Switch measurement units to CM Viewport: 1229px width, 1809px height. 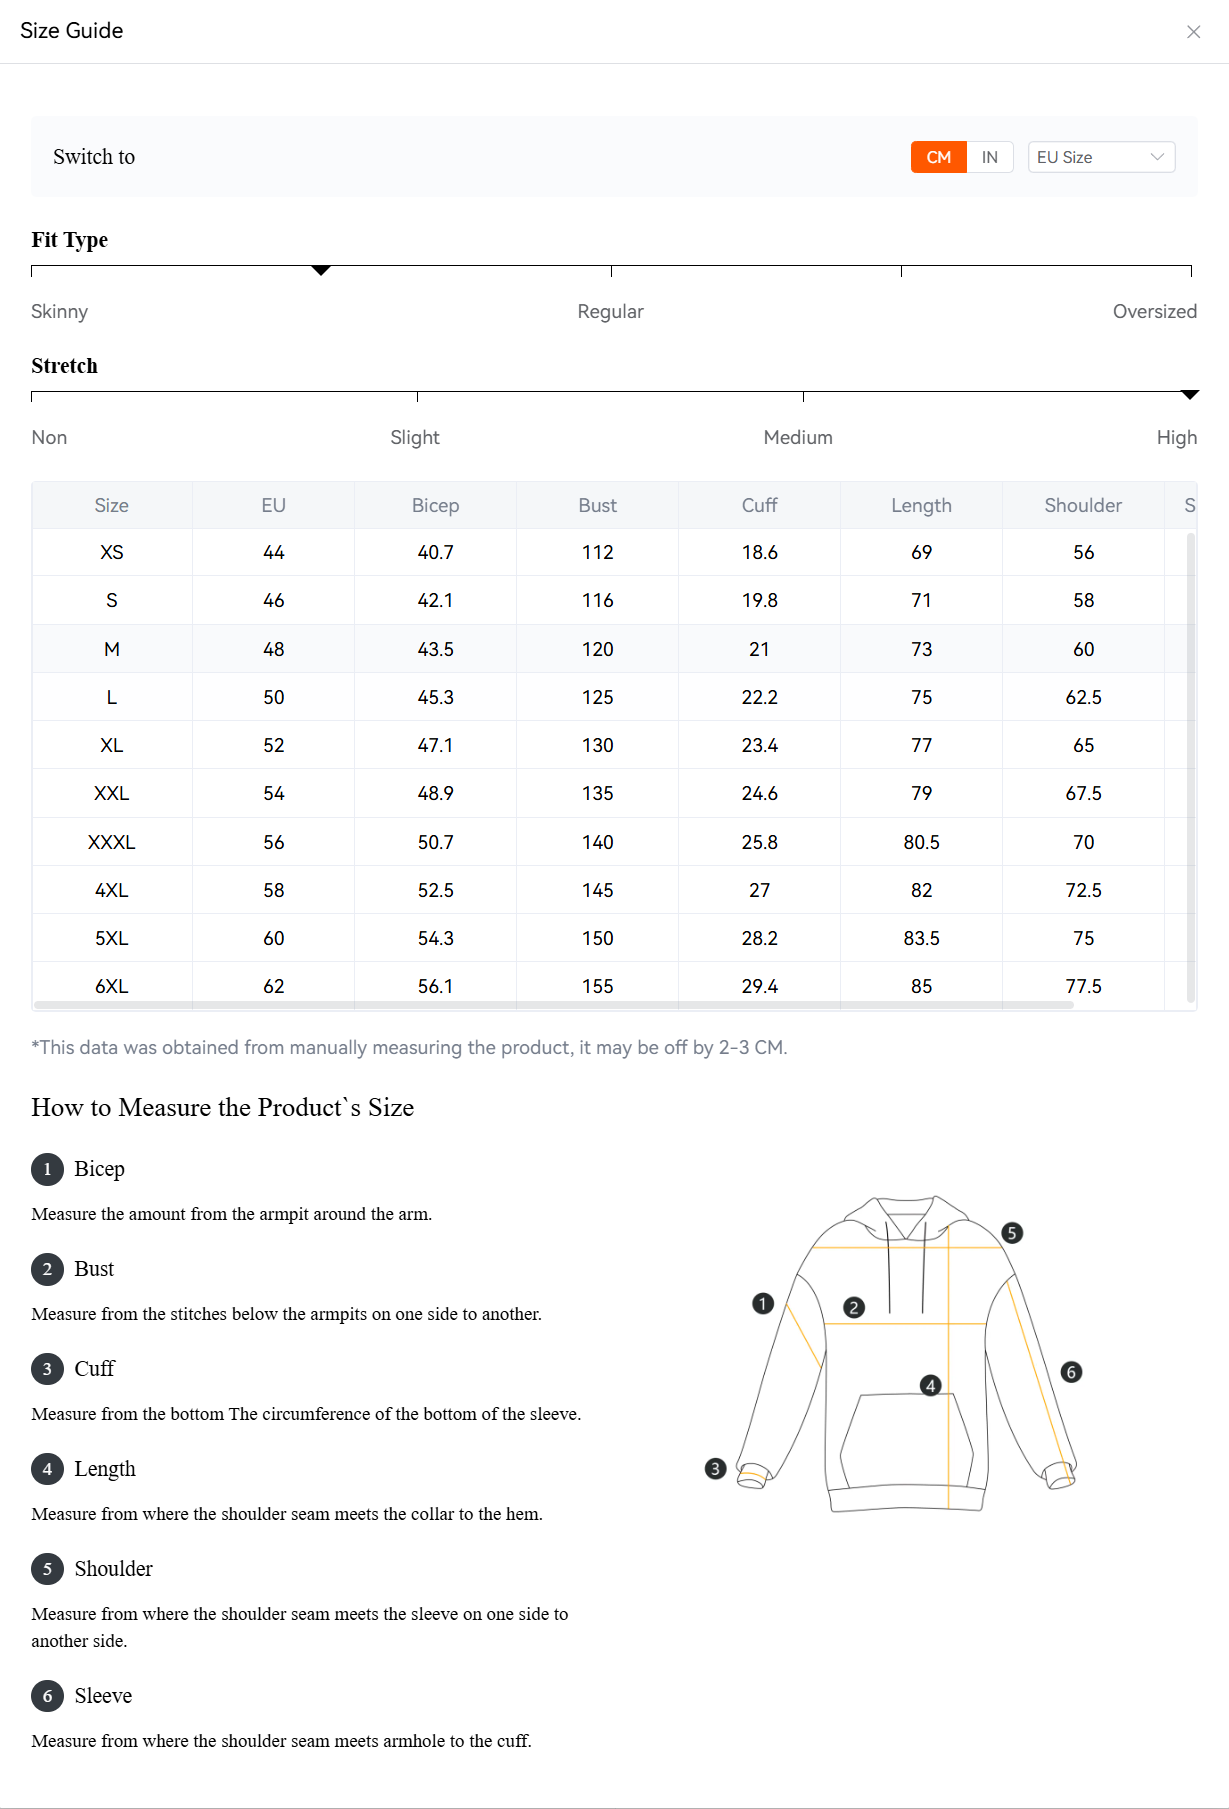click(938, 157)
